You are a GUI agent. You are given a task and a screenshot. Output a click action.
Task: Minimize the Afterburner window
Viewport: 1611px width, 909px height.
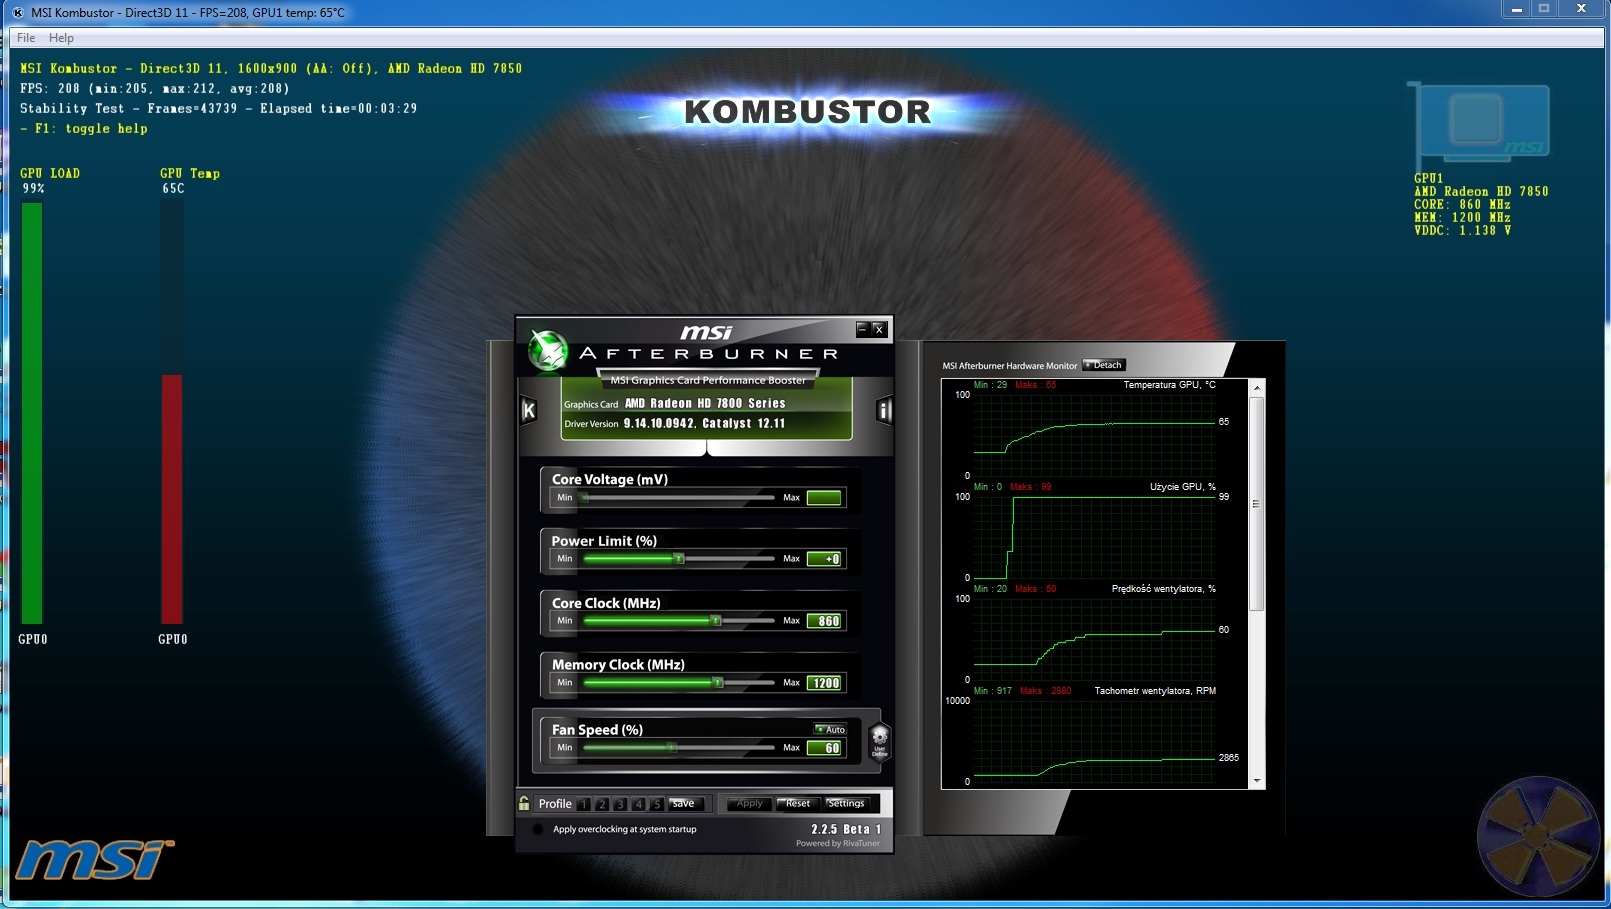point(863,328)
